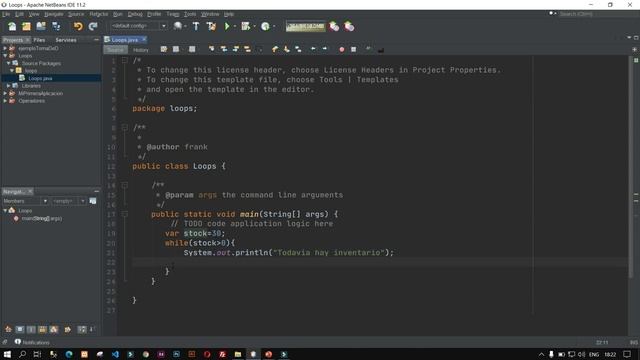Click the Notifications status bar item
The image size is (640, 360).
[x=32, y=342]
